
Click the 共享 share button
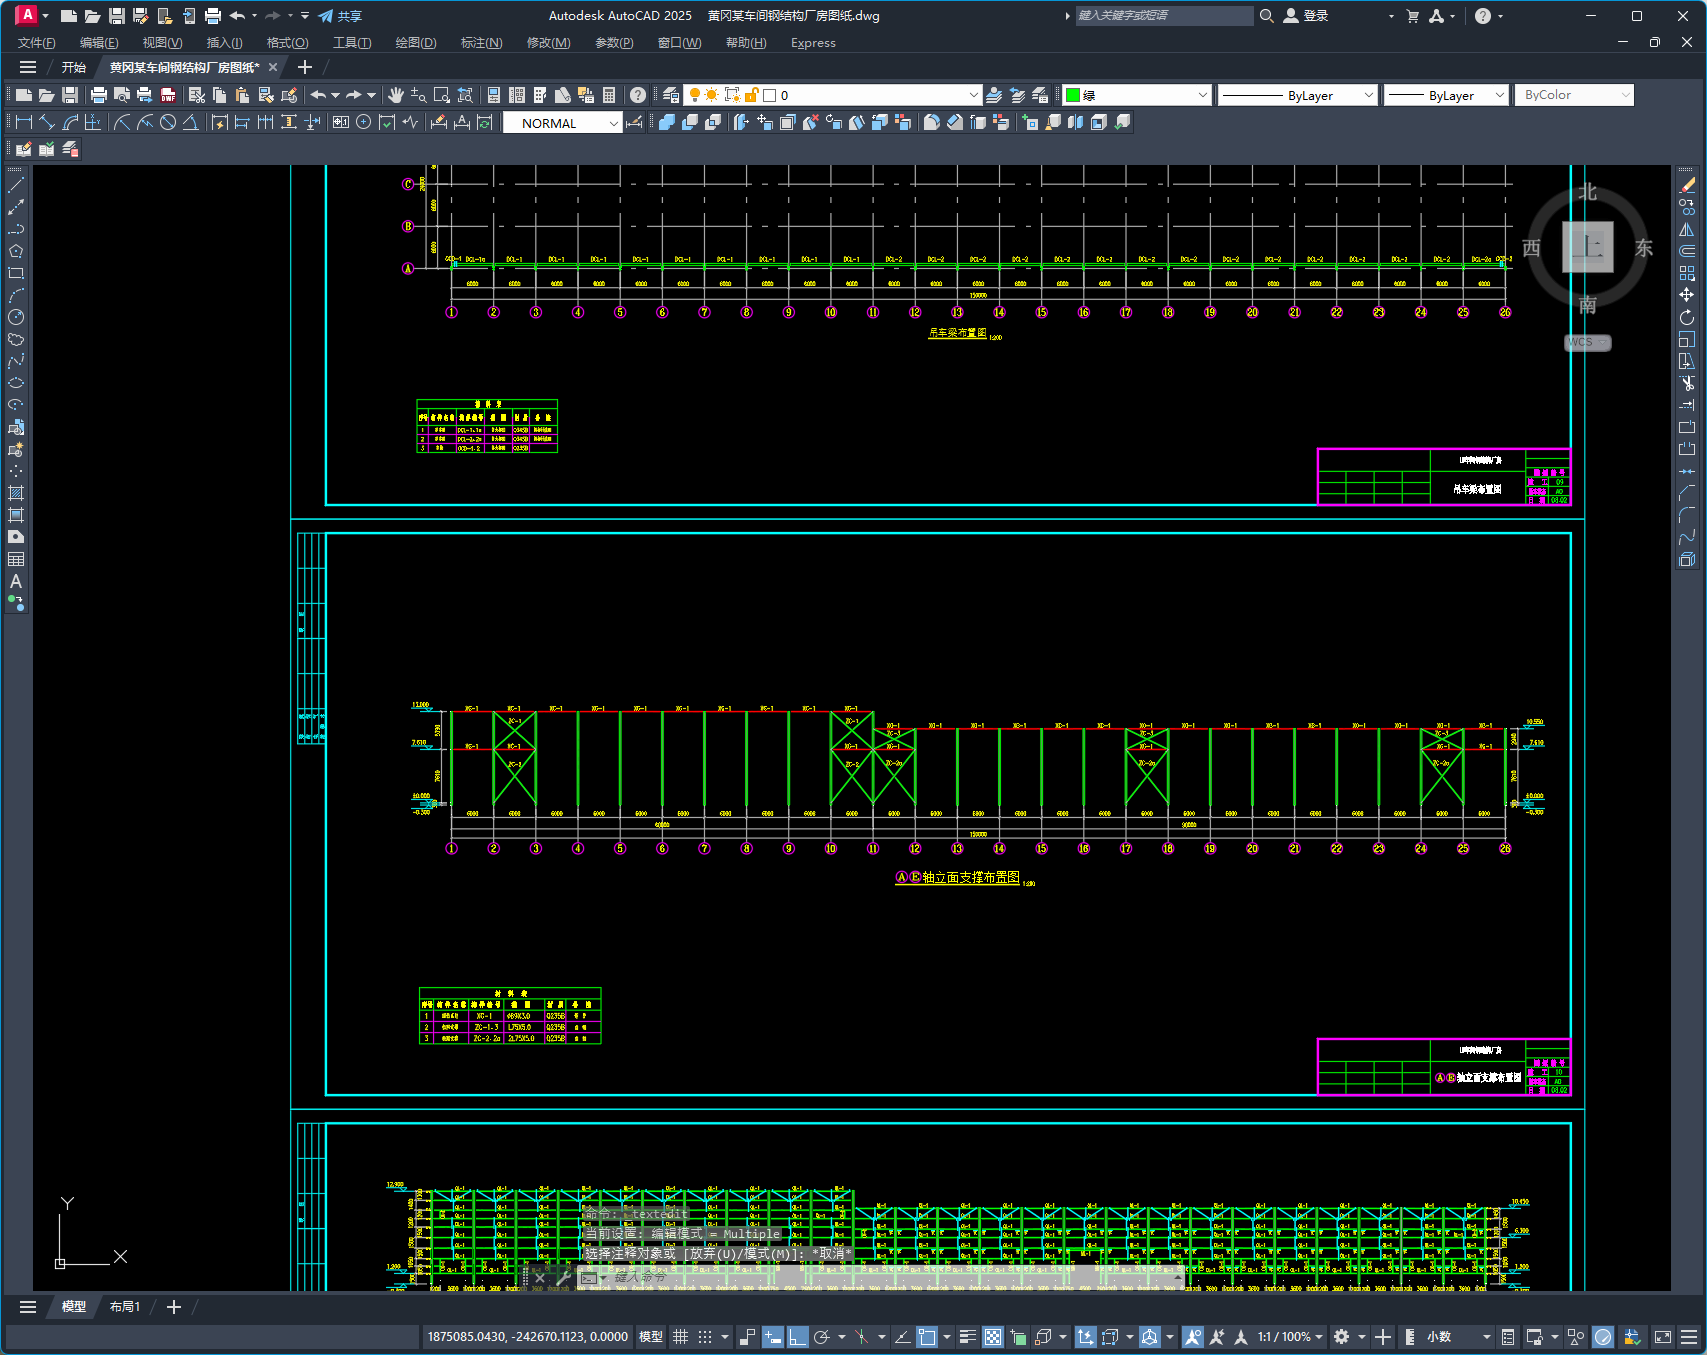click(x=340, y=16)
